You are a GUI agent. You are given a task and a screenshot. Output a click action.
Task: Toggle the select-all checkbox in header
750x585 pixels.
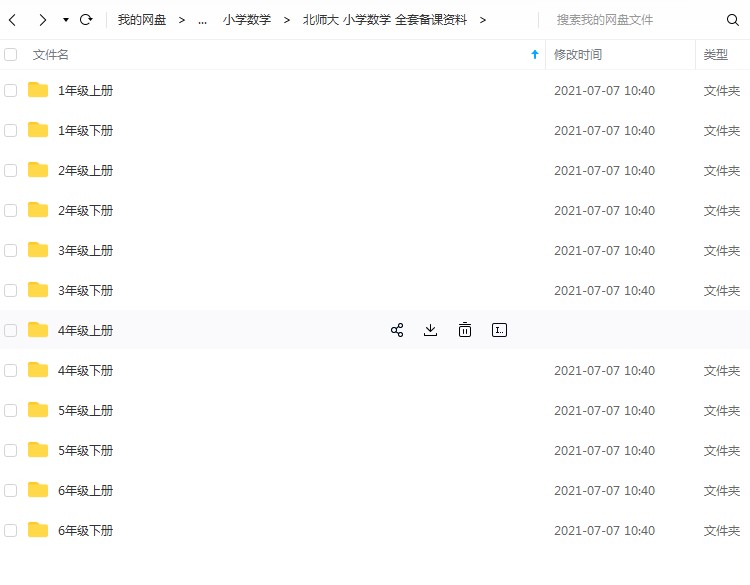pos(11,55)
